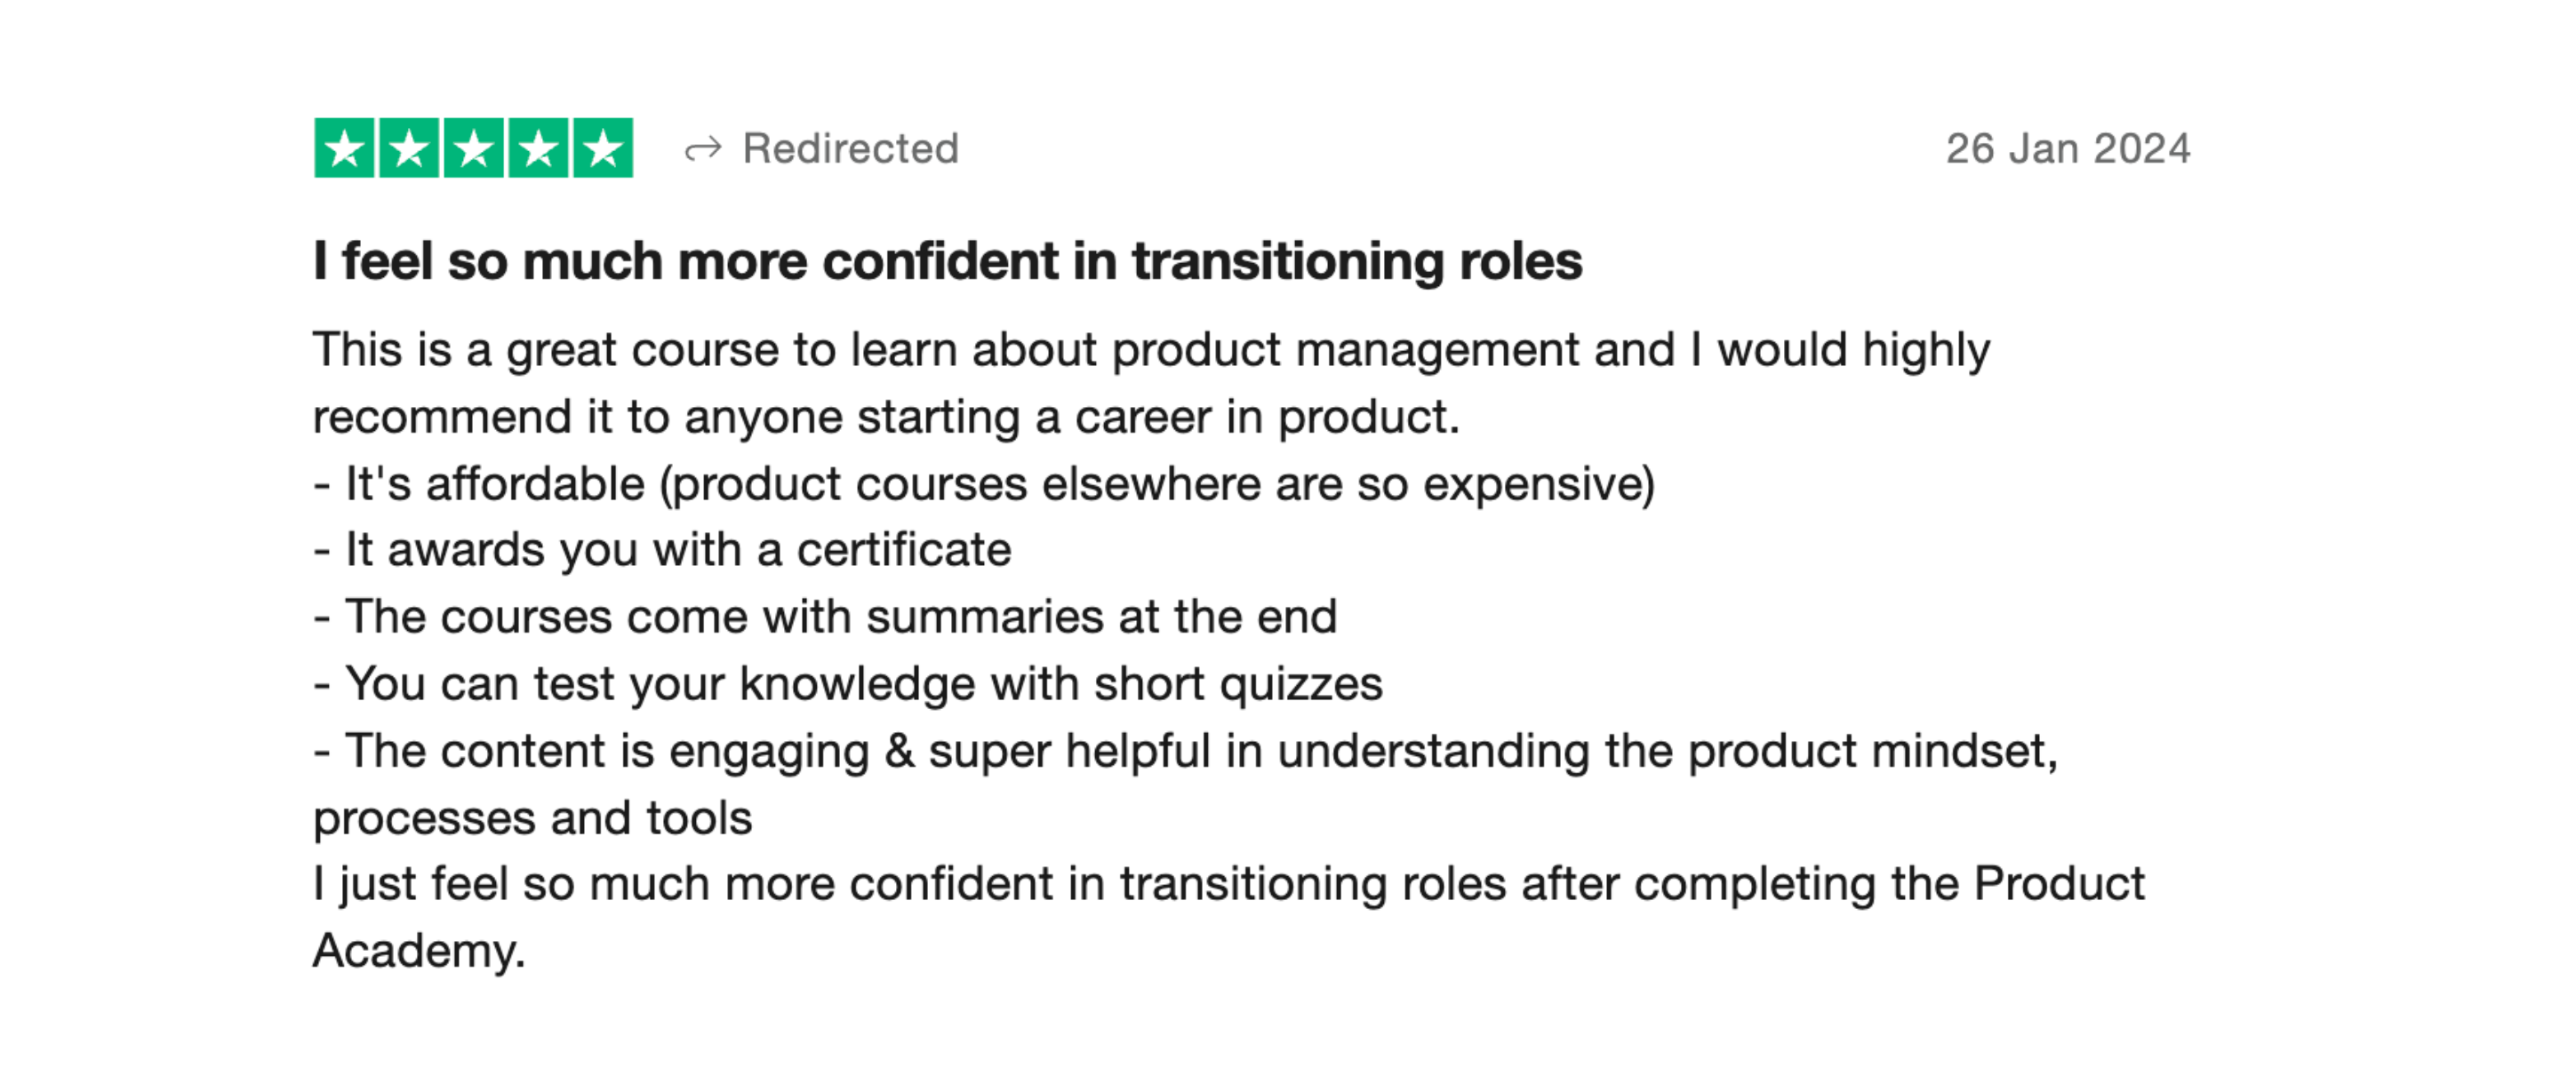Click the line starting "This is a great course"

click(x=1150, y=350)
